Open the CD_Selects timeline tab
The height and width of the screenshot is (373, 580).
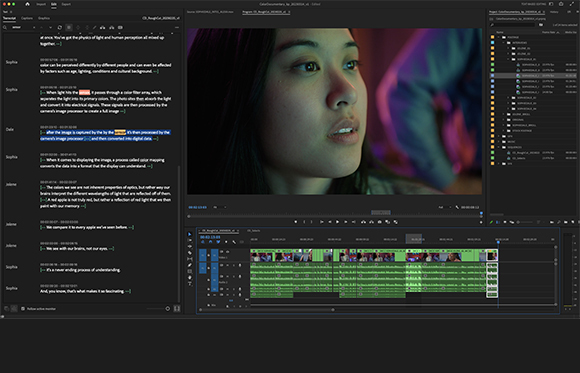(254, 231)
